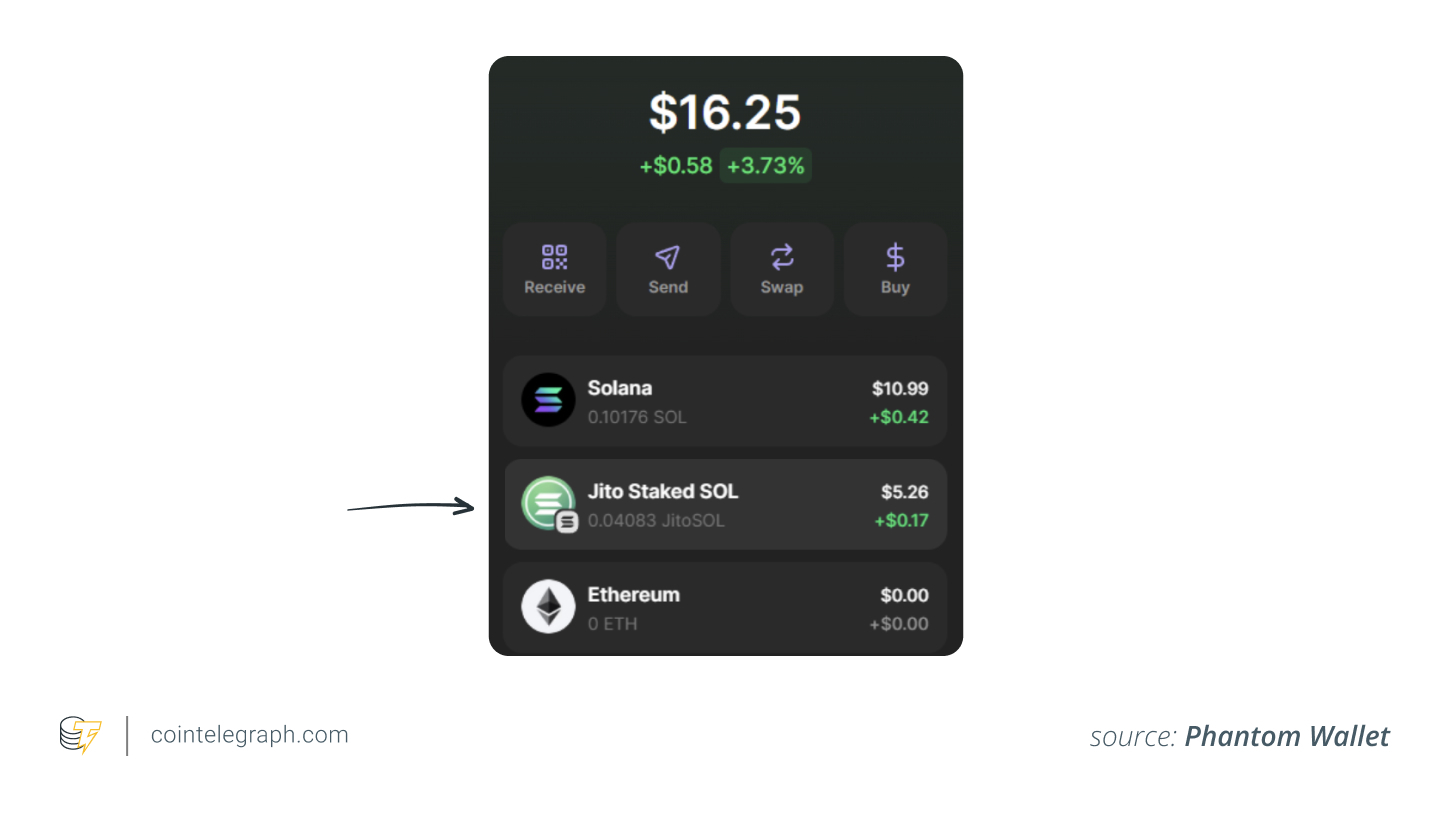The width and height of the screenshot is (1450, 816).
Task: Click the Buy dollar sign icon
Action: pos(895,257)
